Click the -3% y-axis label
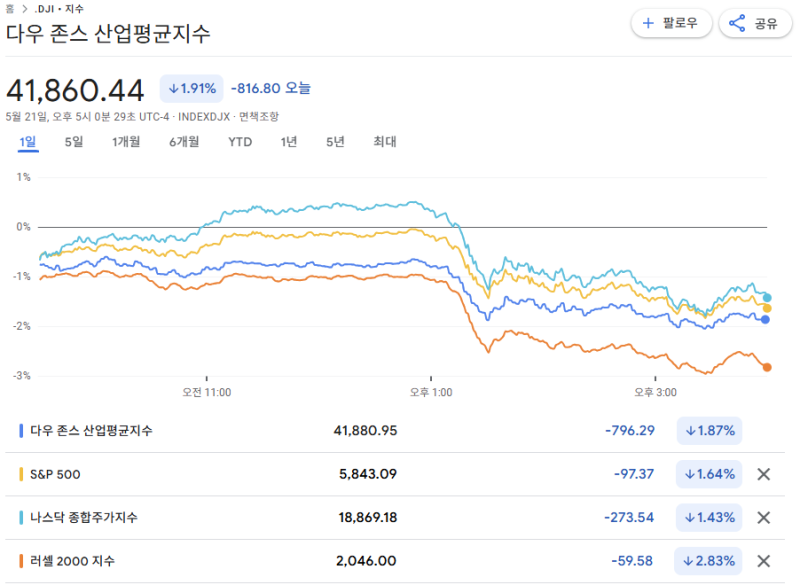This screenshot has width=800, height=585. point(22,376)
